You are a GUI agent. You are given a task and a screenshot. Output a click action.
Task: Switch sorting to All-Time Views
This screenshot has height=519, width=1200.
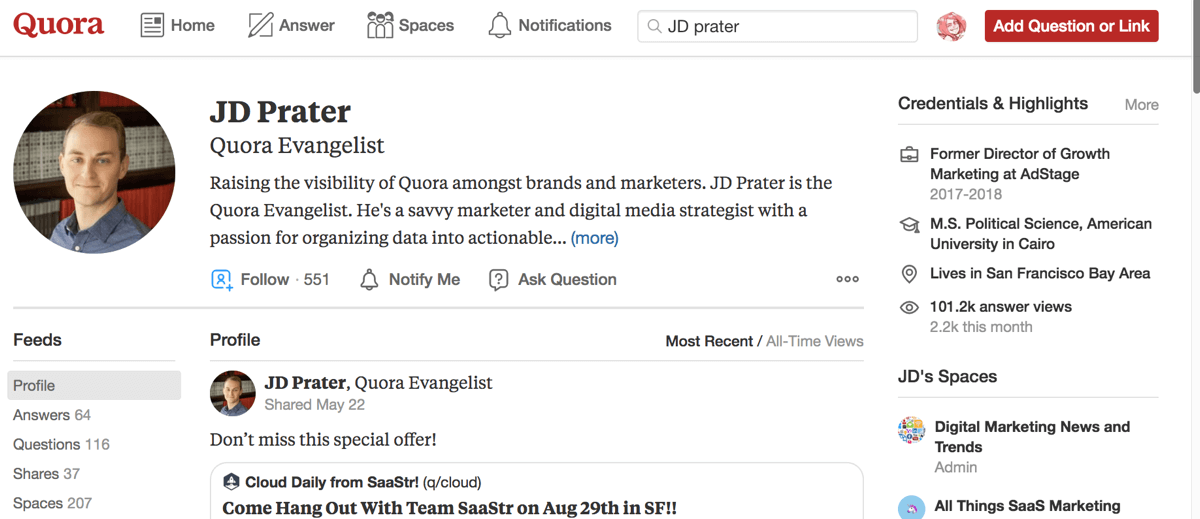pyautogui.click(x=814, y=341)
